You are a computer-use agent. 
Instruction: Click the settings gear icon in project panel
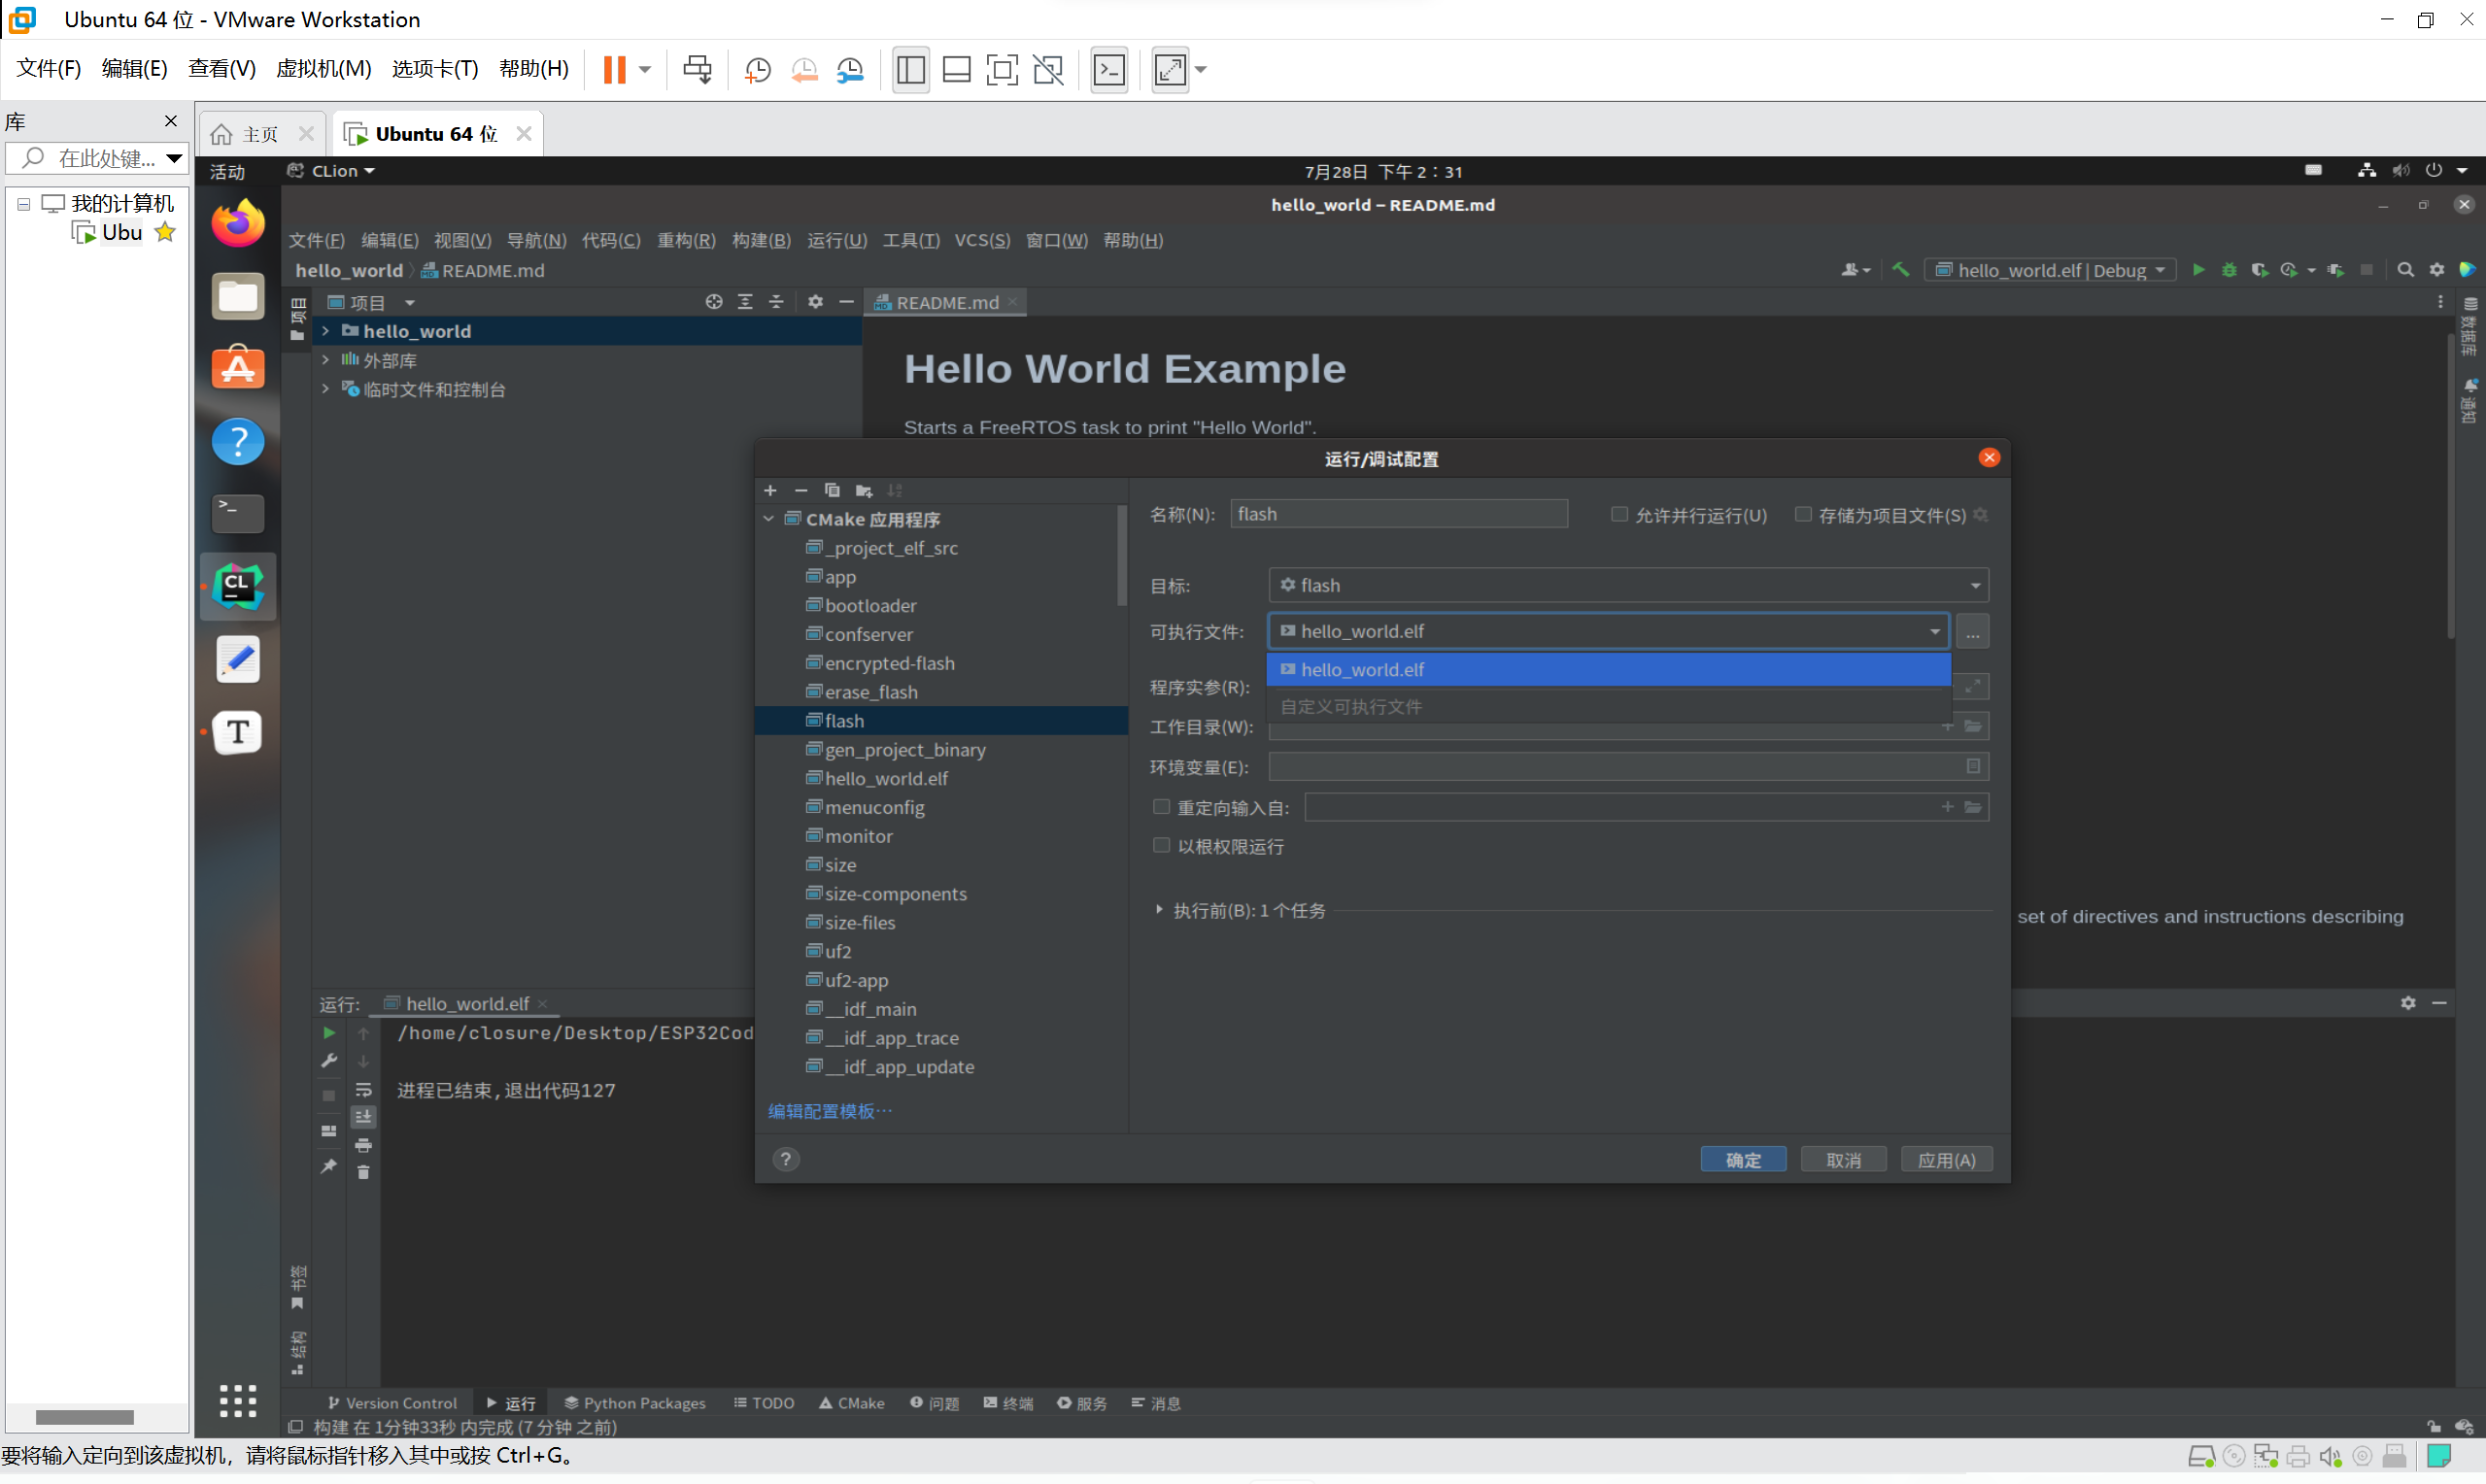click(x=813, y=304)
